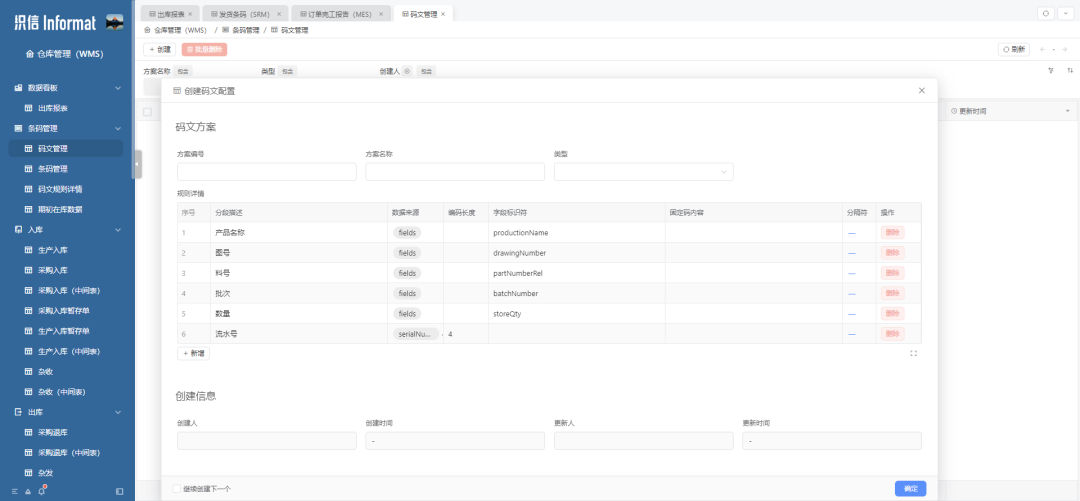This screenshot has height=501, width=1080.
Task: Collapse the 条码管理 sidebar group
Action: tap(118, 128)
